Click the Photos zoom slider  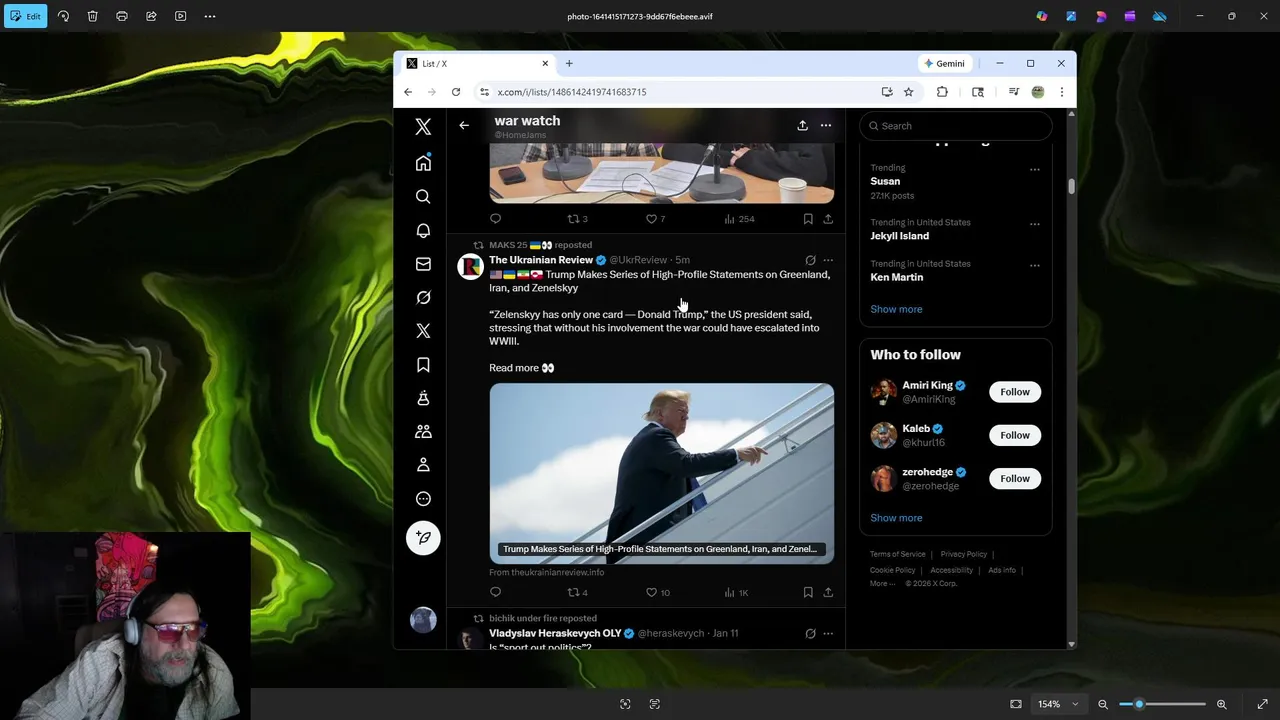coord(1162,704)
